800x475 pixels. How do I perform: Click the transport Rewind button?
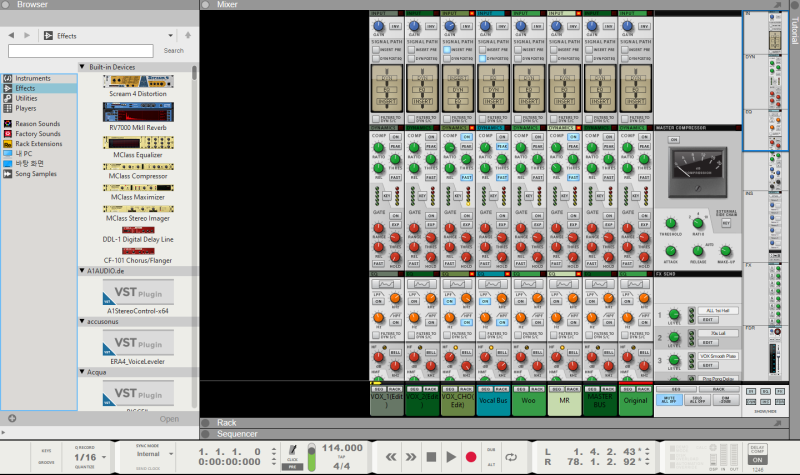pos(391,457)
